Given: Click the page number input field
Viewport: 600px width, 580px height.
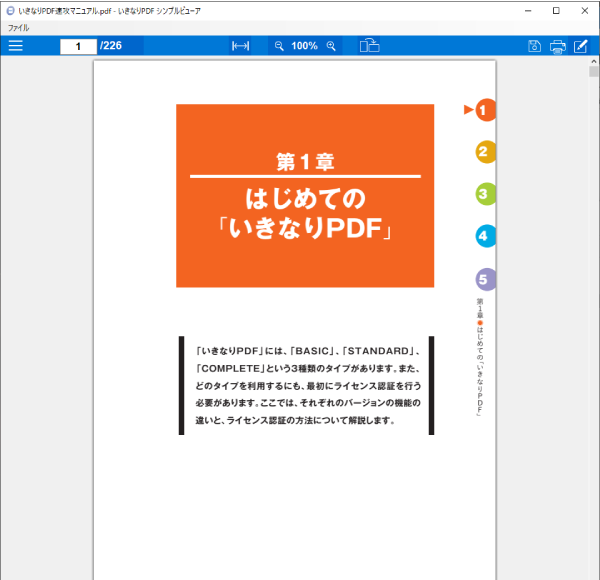Looking at the screenshot, I should pyautogui.click(x=78, y=46).
